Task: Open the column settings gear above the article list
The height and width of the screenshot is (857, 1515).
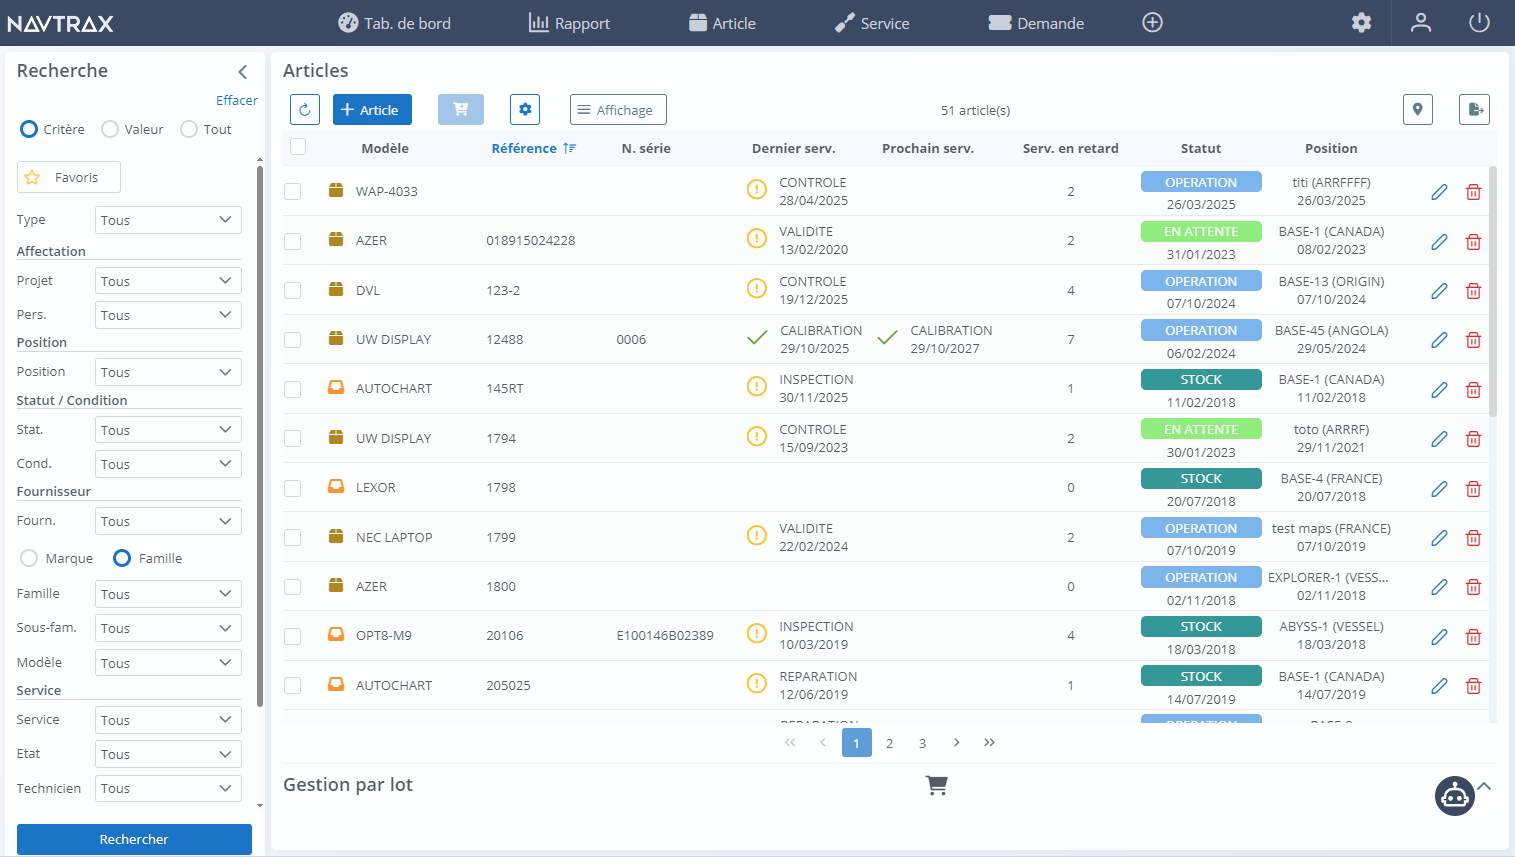Action: click(525, 109)
